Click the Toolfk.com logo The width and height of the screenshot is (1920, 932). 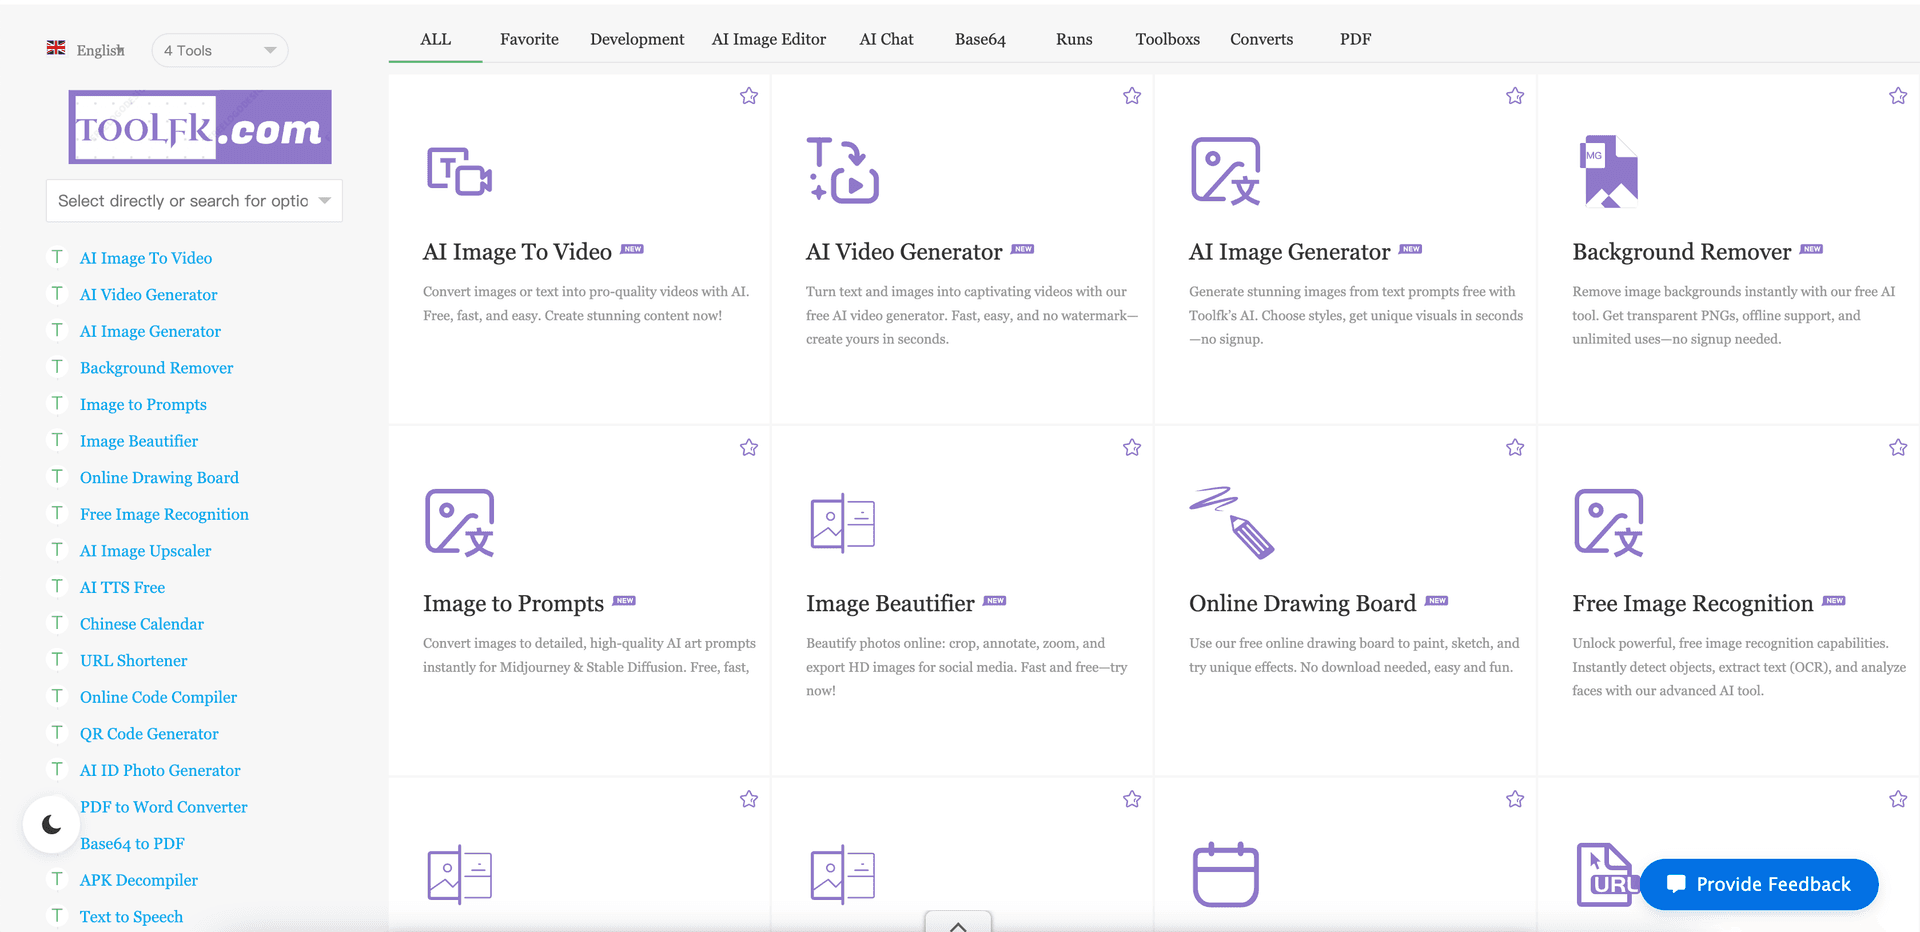(200, 127)
